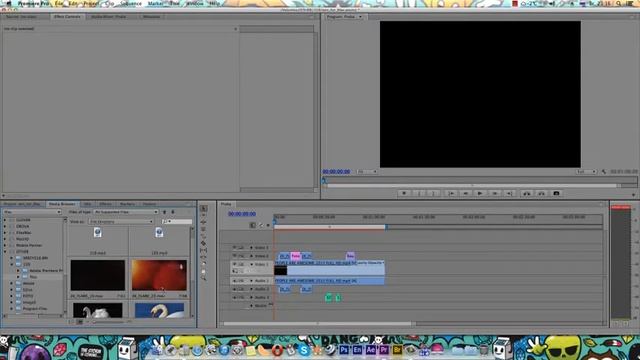Viewport: 640px width, 360px height.
Task: Open the View as dropdown
Action: [121, 221]
